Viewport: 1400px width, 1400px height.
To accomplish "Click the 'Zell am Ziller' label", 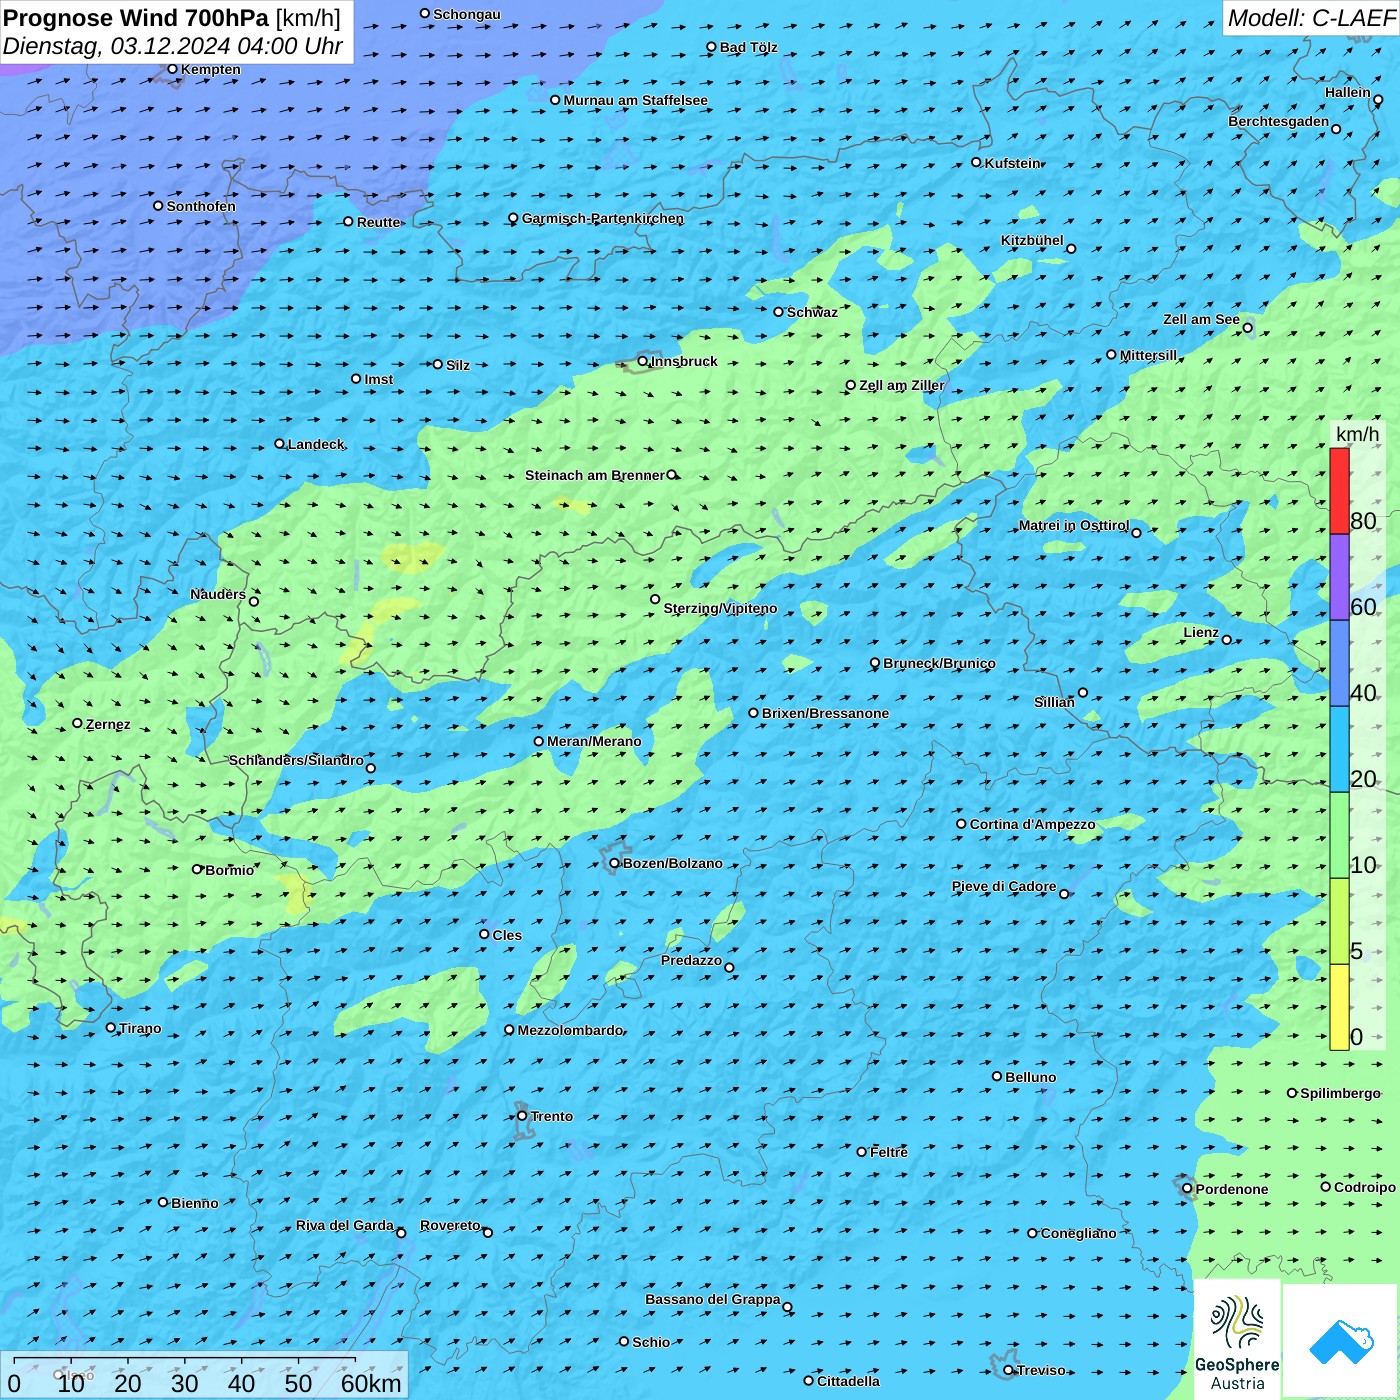I will pyautogui.click(x=901, y=385).
